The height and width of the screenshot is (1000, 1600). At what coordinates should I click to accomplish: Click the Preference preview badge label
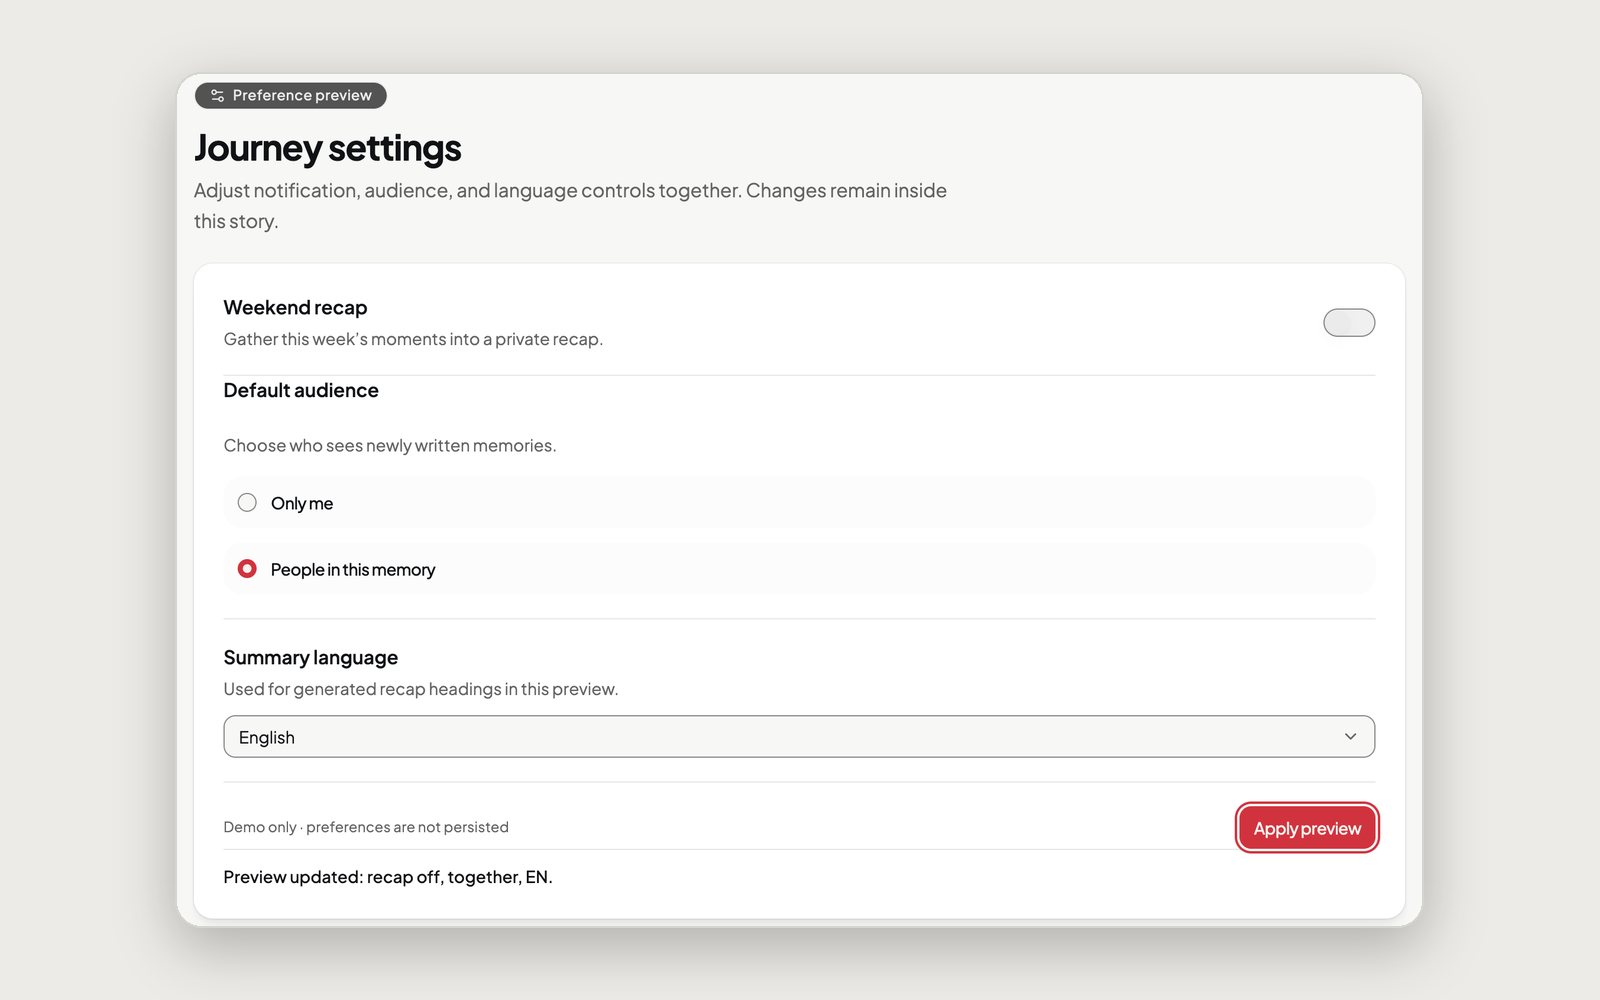click(x=302, y=96)
